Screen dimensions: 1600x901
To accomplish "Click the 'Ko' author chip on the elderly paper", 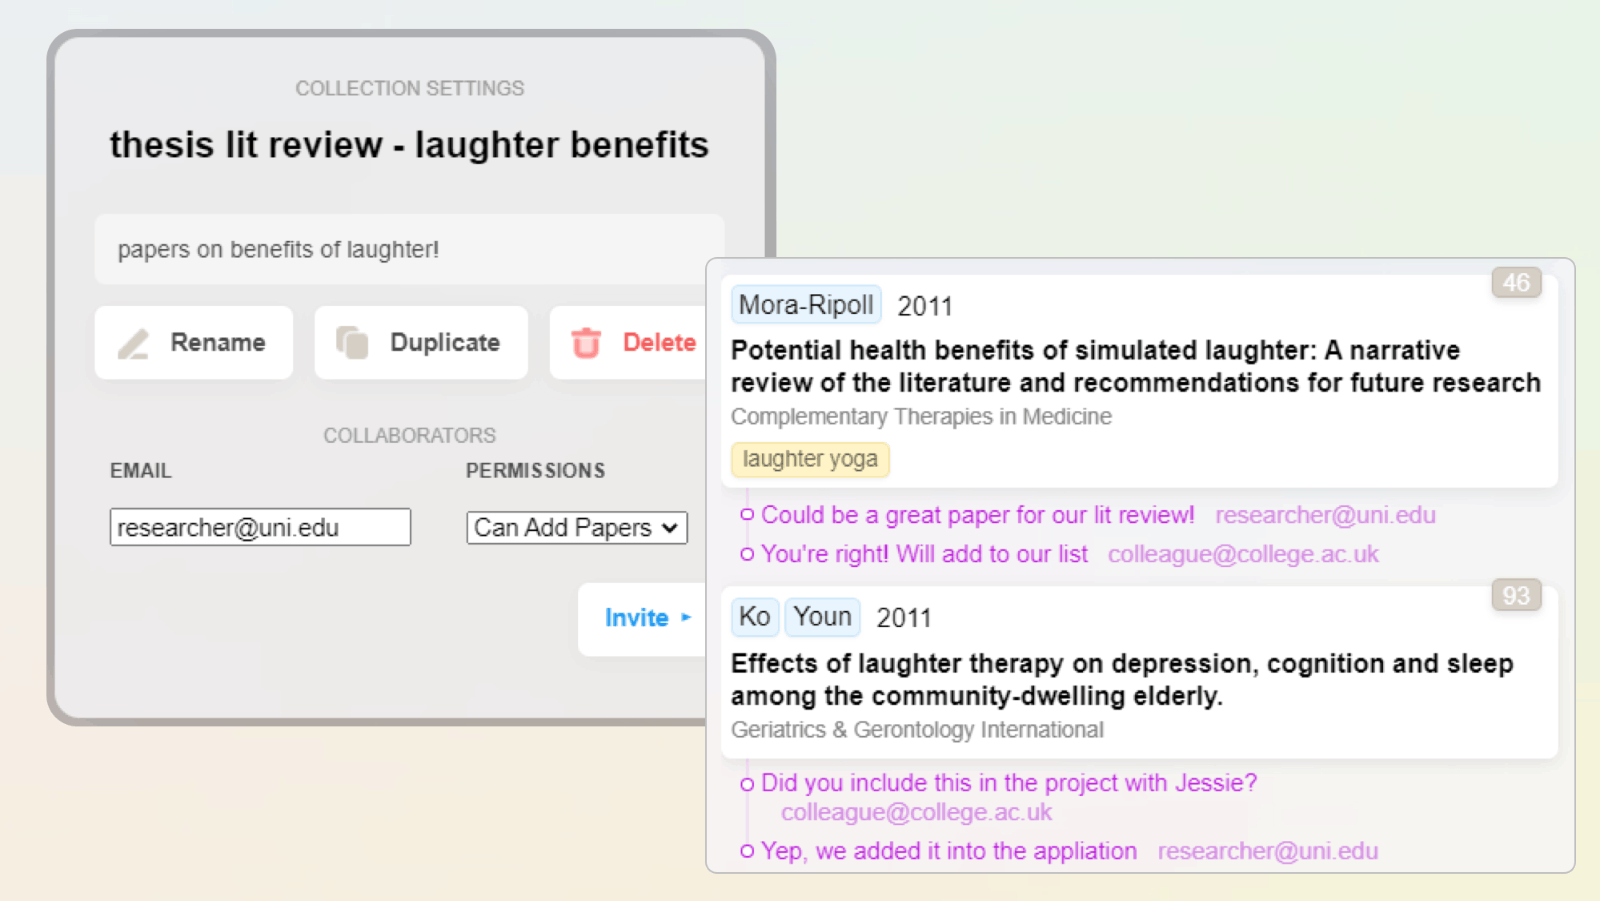I will point(755,616).
